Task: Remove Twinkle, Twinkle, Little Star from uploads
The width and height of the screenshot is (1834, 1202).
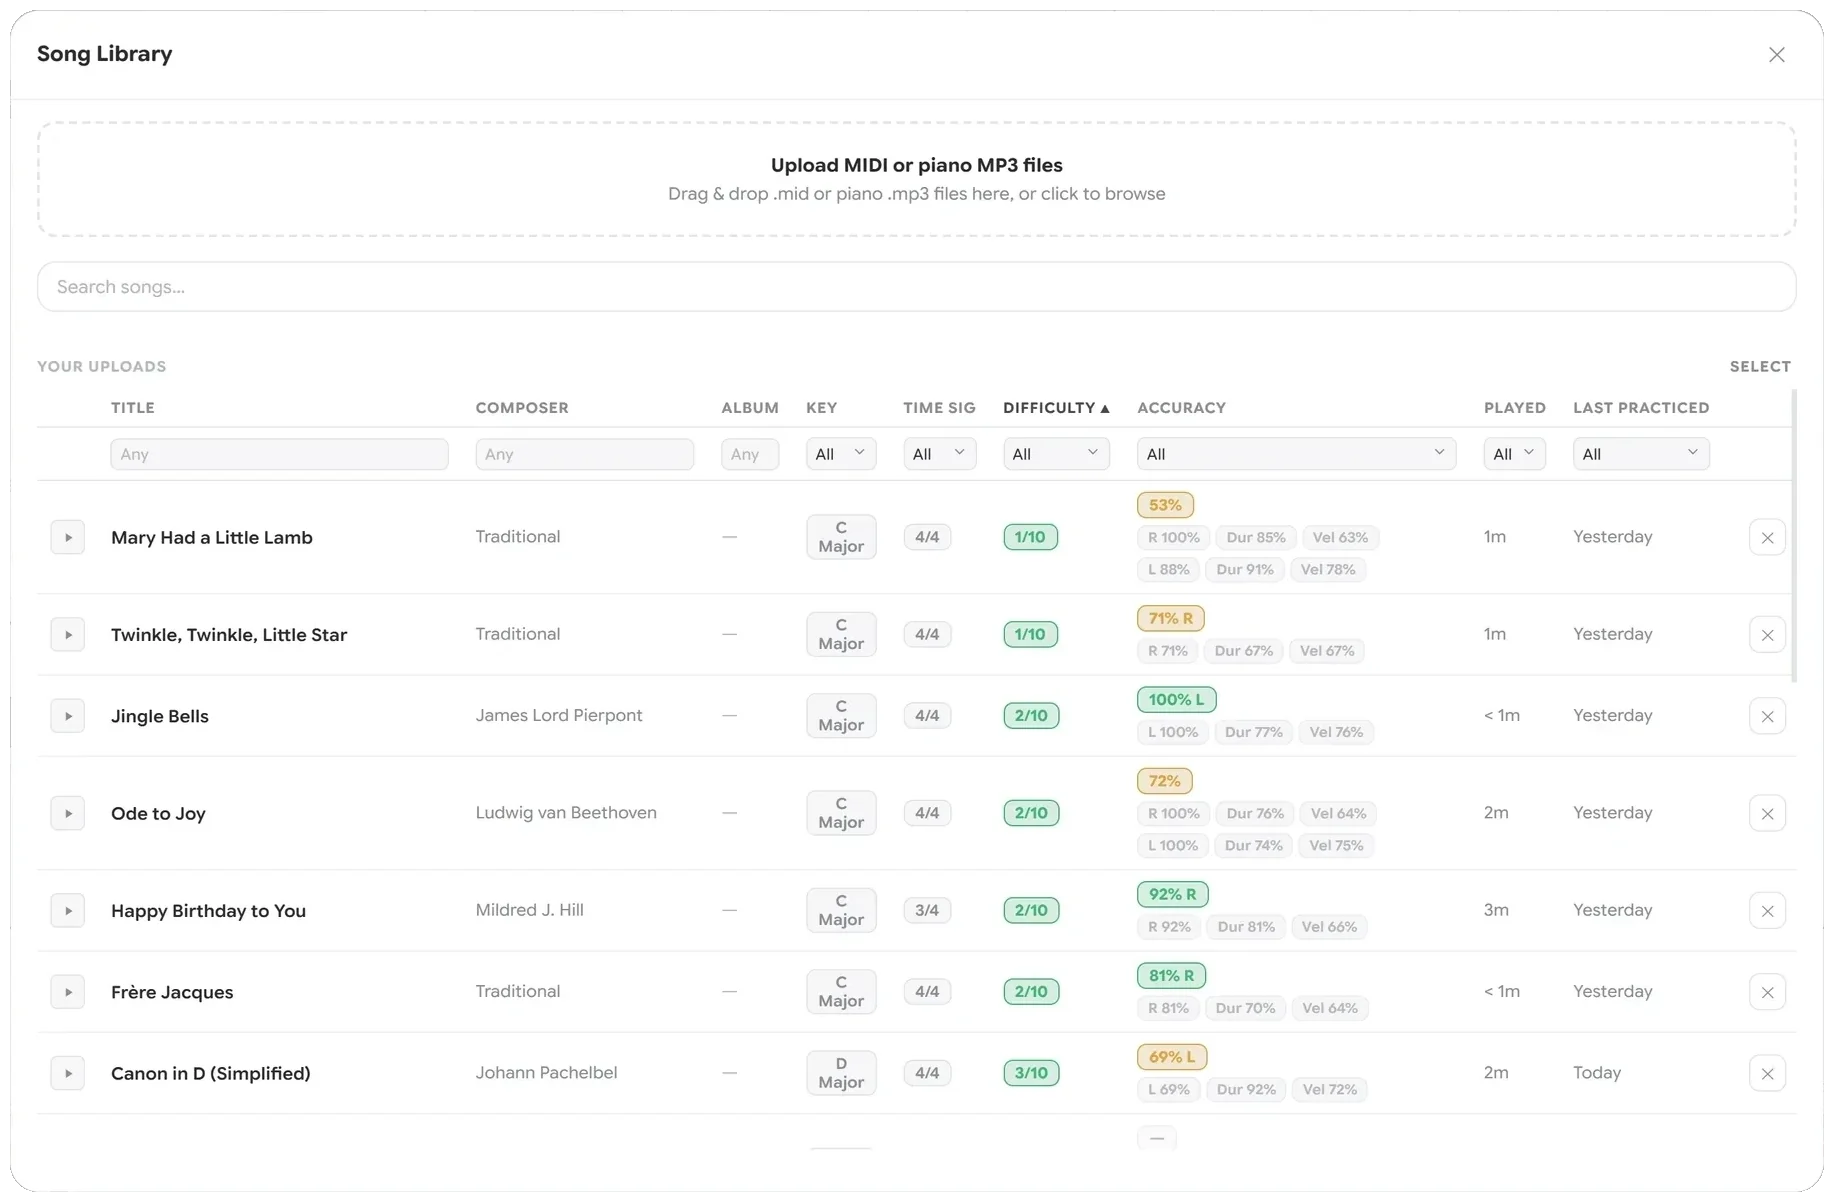Action: pyautogui.click(x=1767, y=634)
